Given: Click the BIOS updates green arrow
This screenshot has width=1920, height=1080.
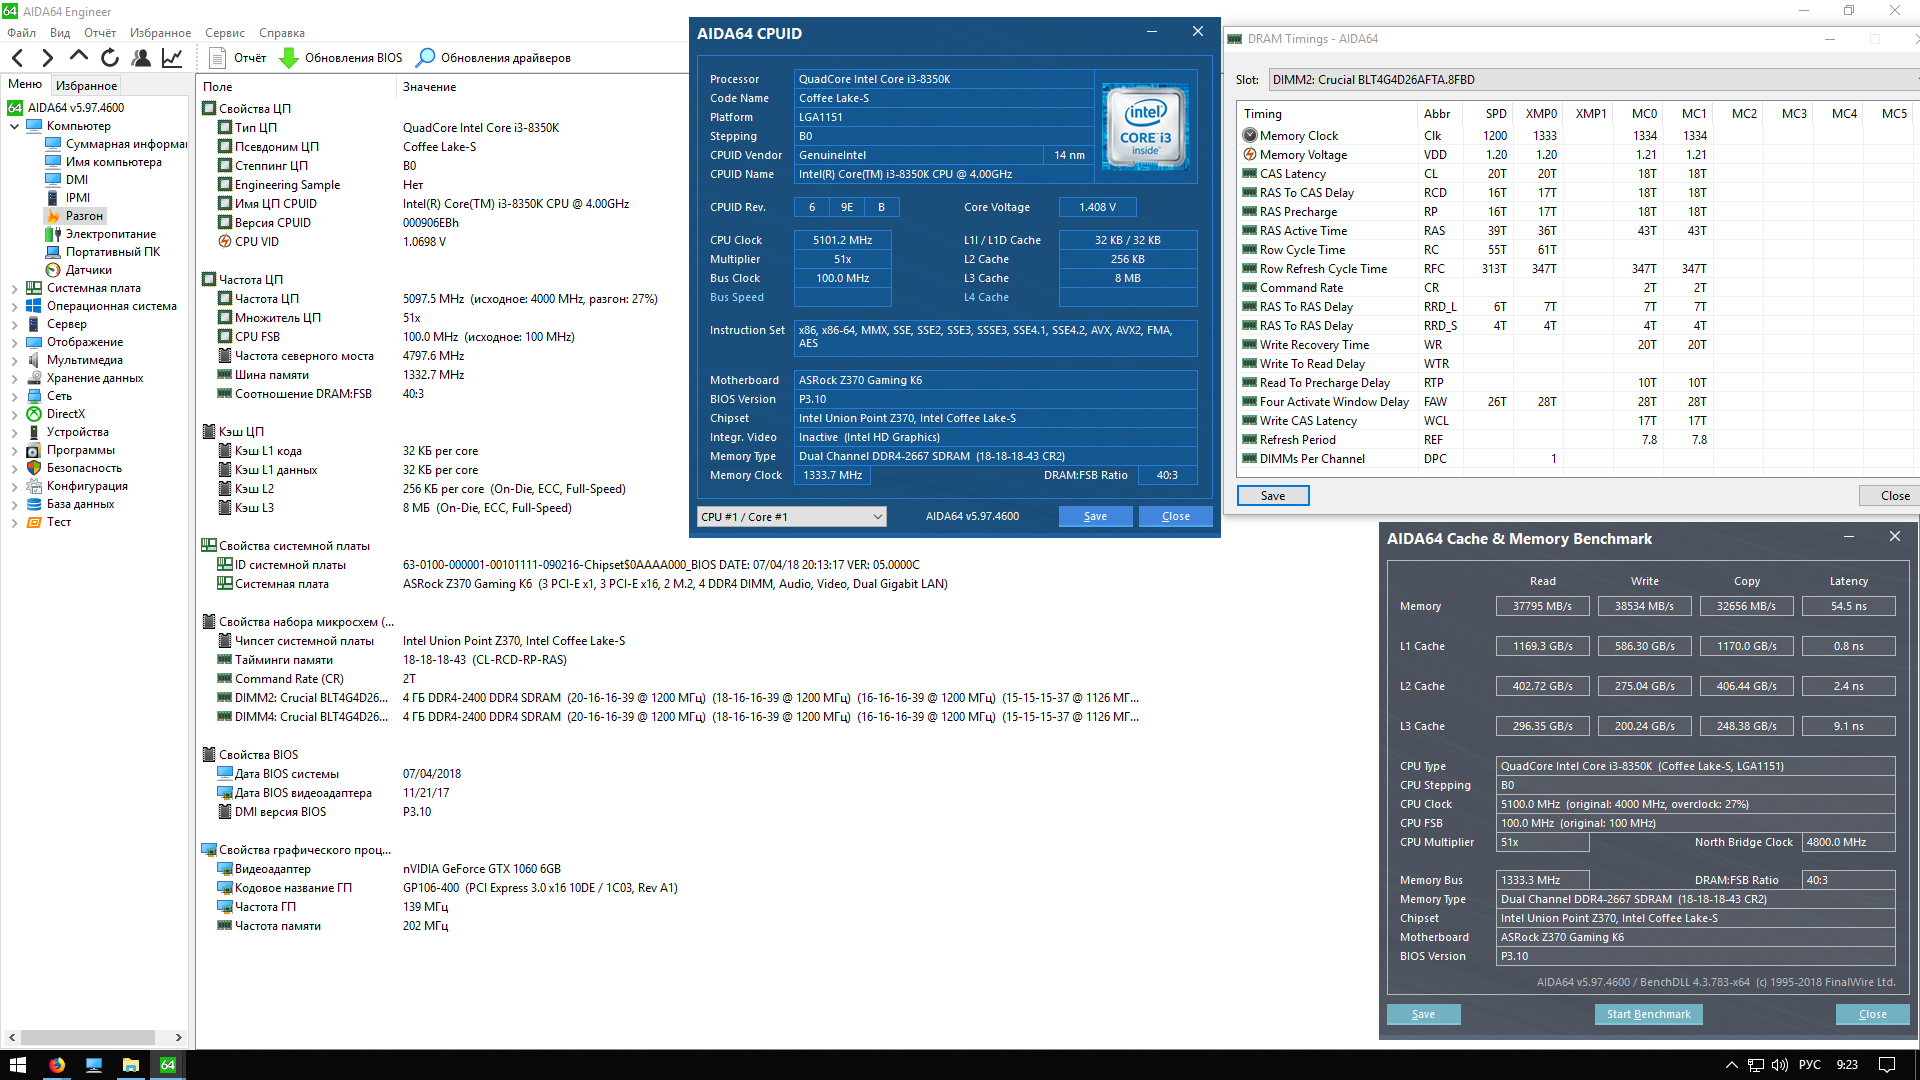Looking at the screenshot, I should pyautogui.click(x=289, y=58).
